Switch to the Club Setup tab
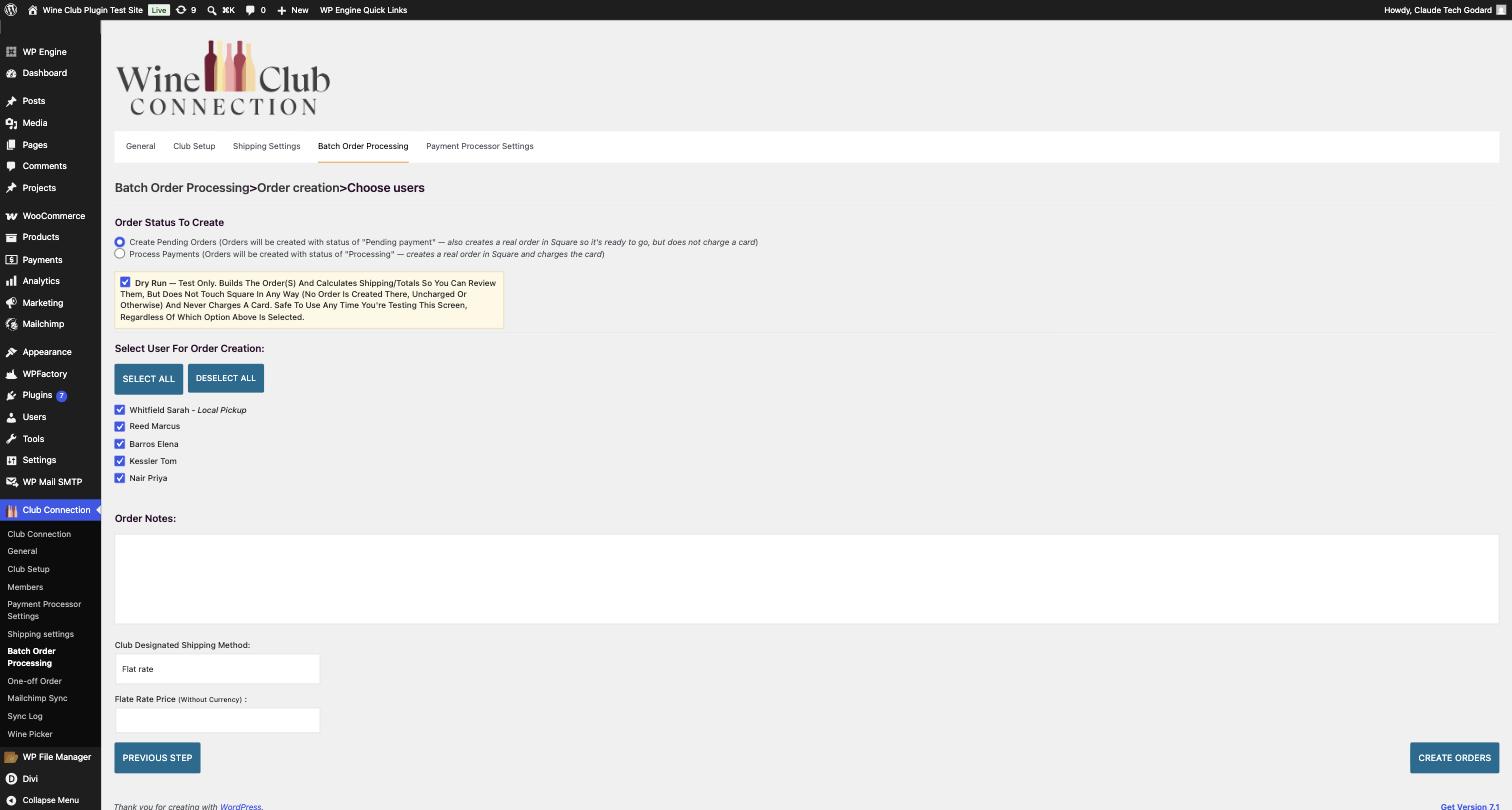 194,146
